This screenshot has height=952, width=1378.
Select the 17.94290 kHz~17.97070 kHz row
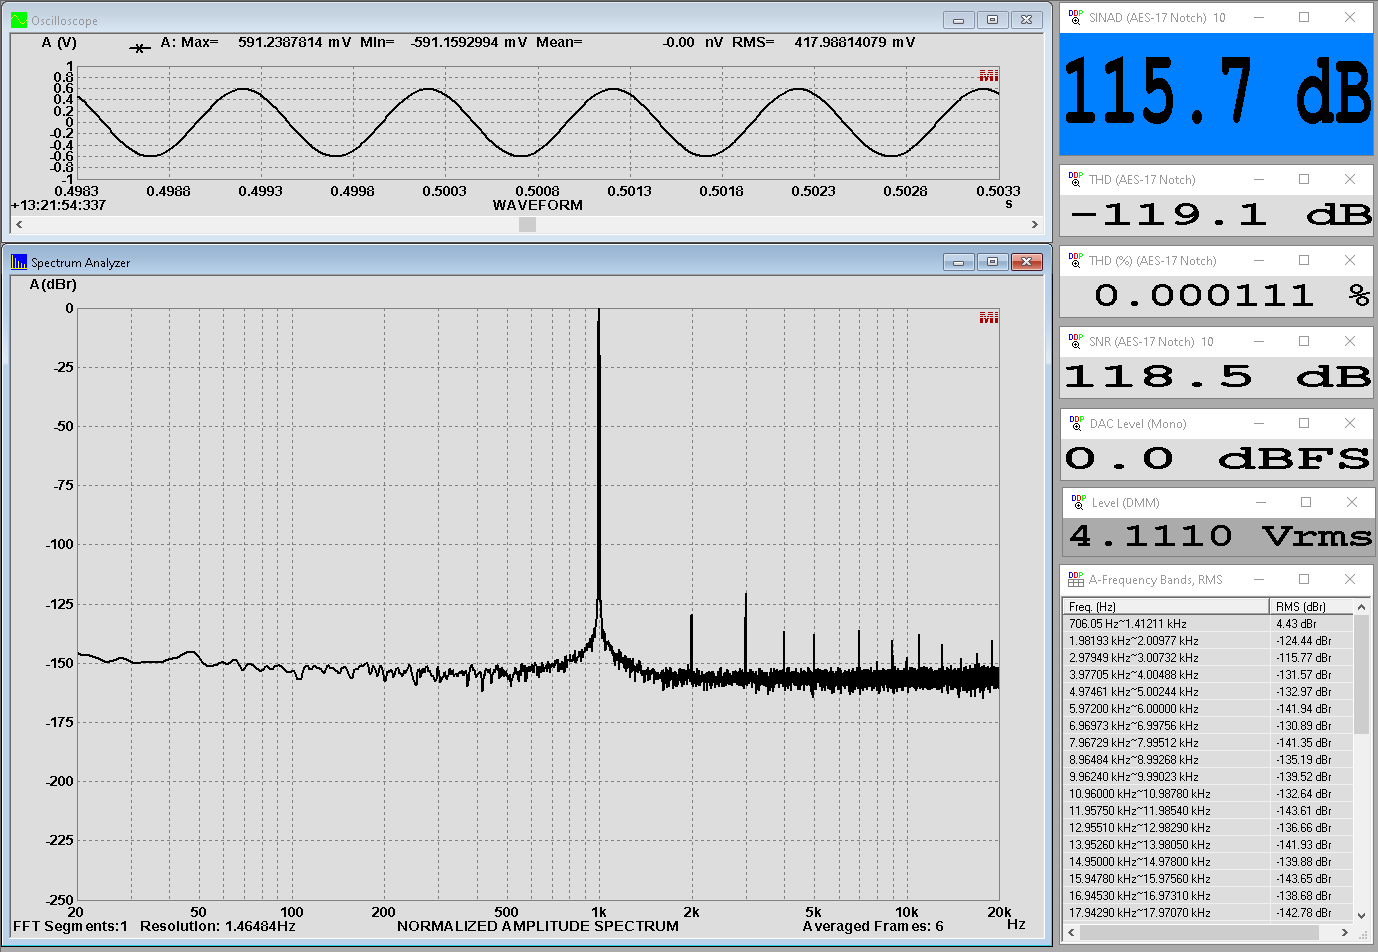[x=1208, y=913]
